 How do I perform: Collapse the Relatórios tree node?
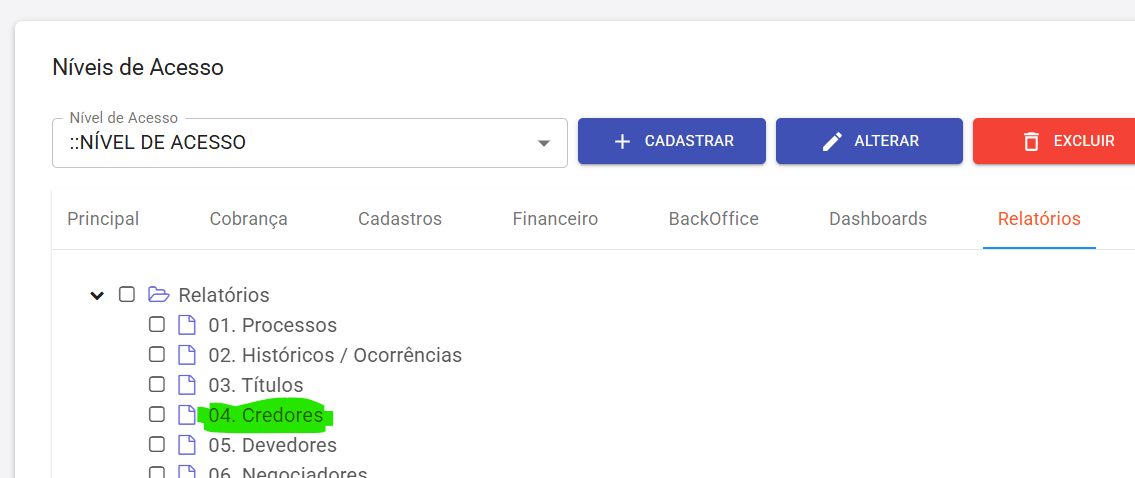click(97, 295)
